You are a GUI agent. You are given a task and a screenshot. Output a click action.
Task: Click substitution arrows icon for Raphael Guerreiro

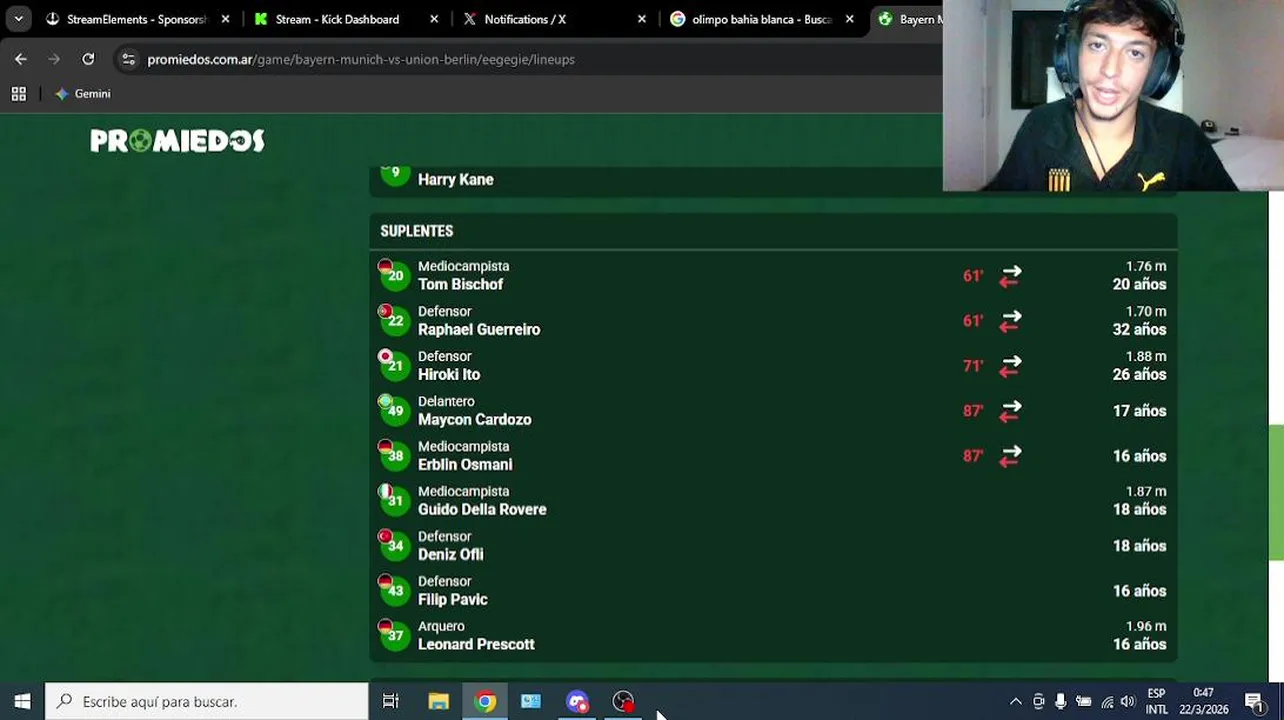(x=1010, y=321)
